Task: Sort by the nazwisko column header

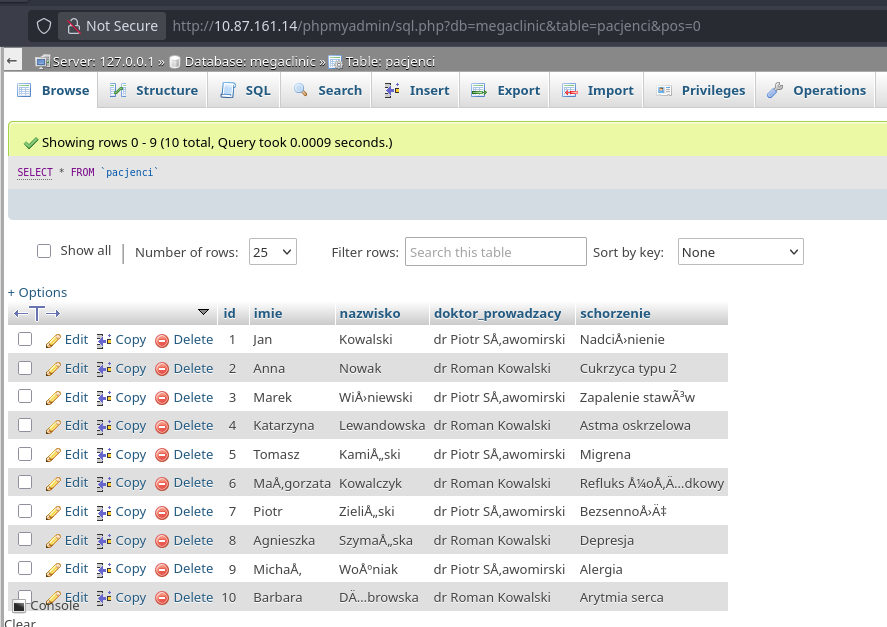Action: click(x=369, y=314)
